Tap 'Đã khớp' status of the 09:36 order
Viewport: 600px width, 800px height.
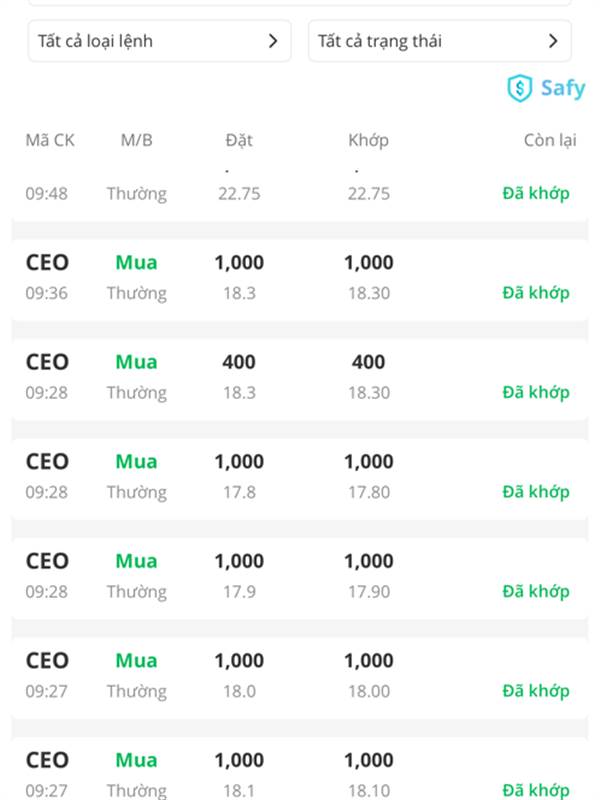tap(535, 293)
